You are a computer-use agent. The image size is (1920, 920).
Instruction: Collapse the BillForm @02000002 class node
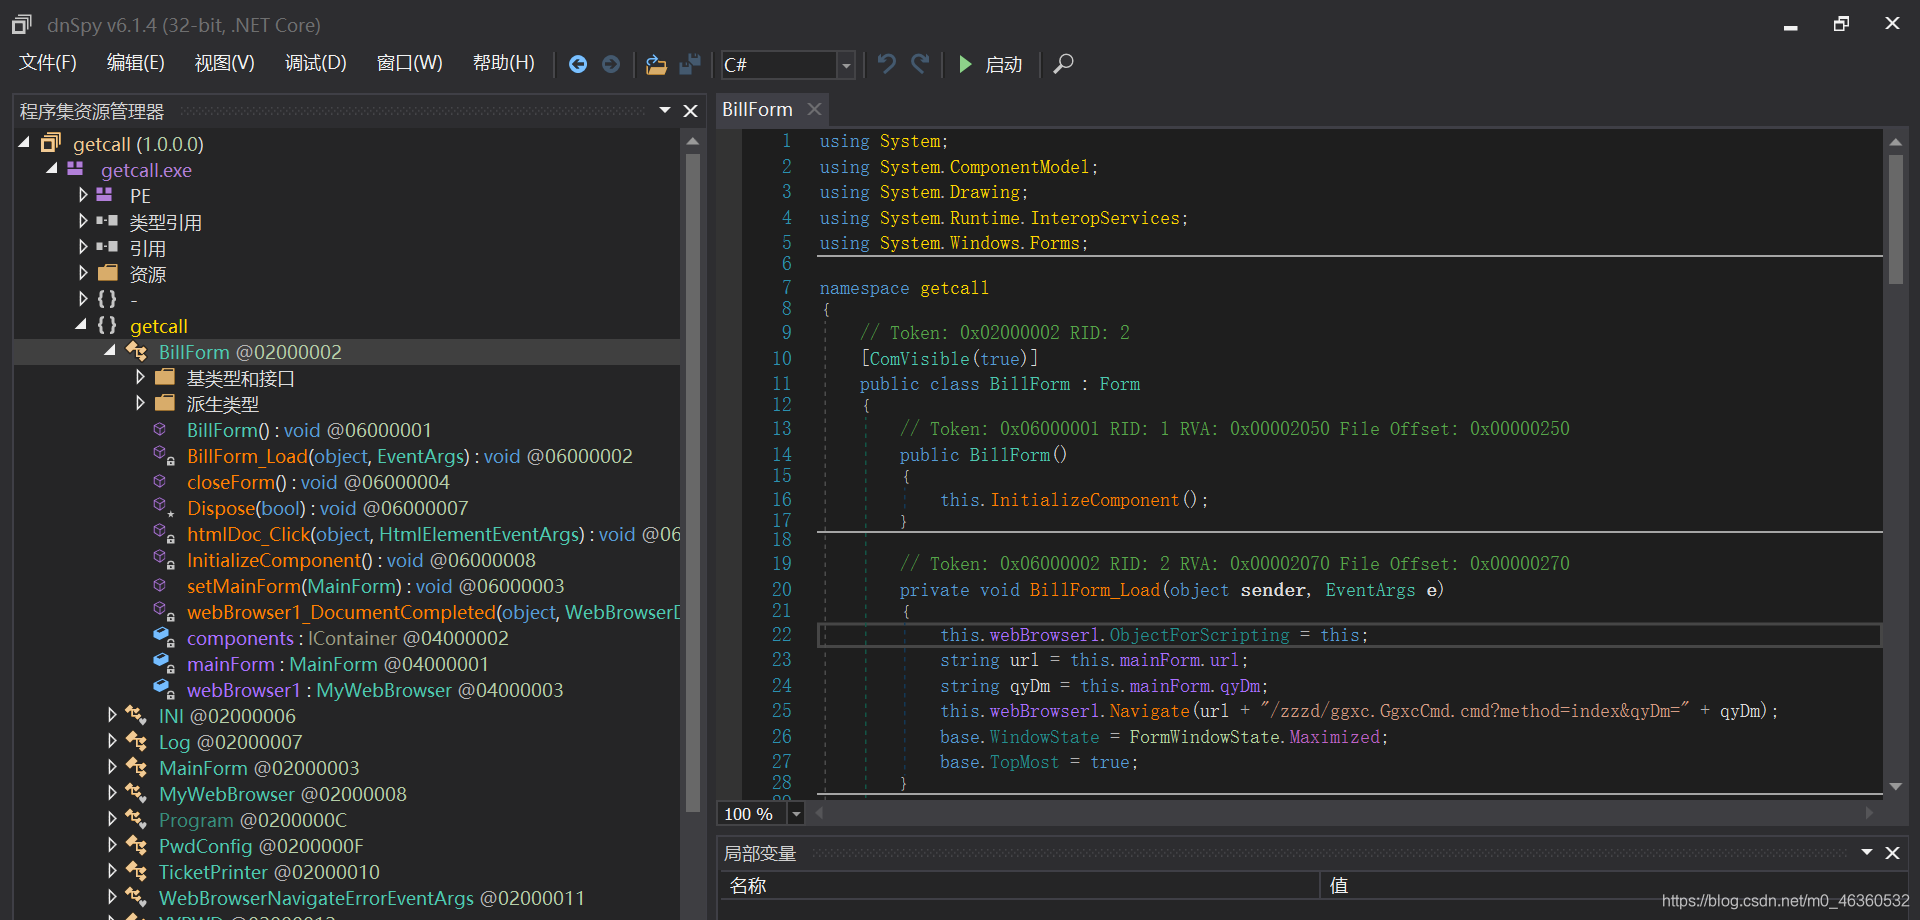click(x=110, y=351)
